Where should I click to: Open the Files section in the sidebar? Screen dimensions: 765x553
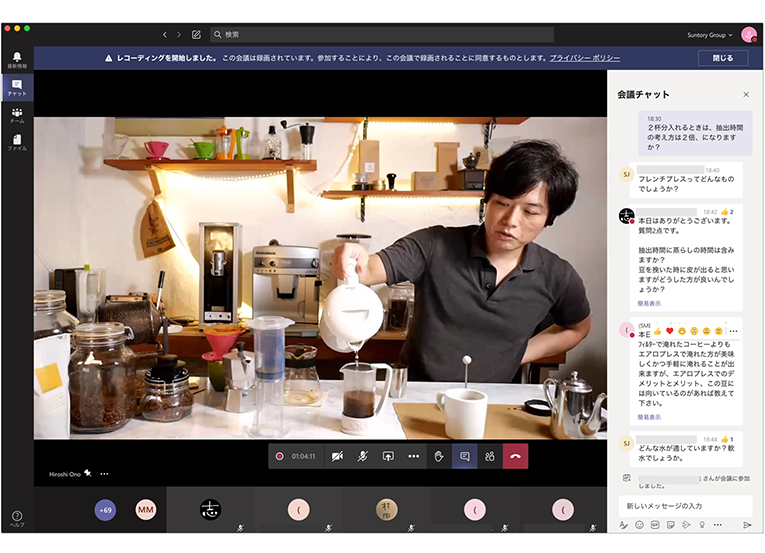coord(17,142)
